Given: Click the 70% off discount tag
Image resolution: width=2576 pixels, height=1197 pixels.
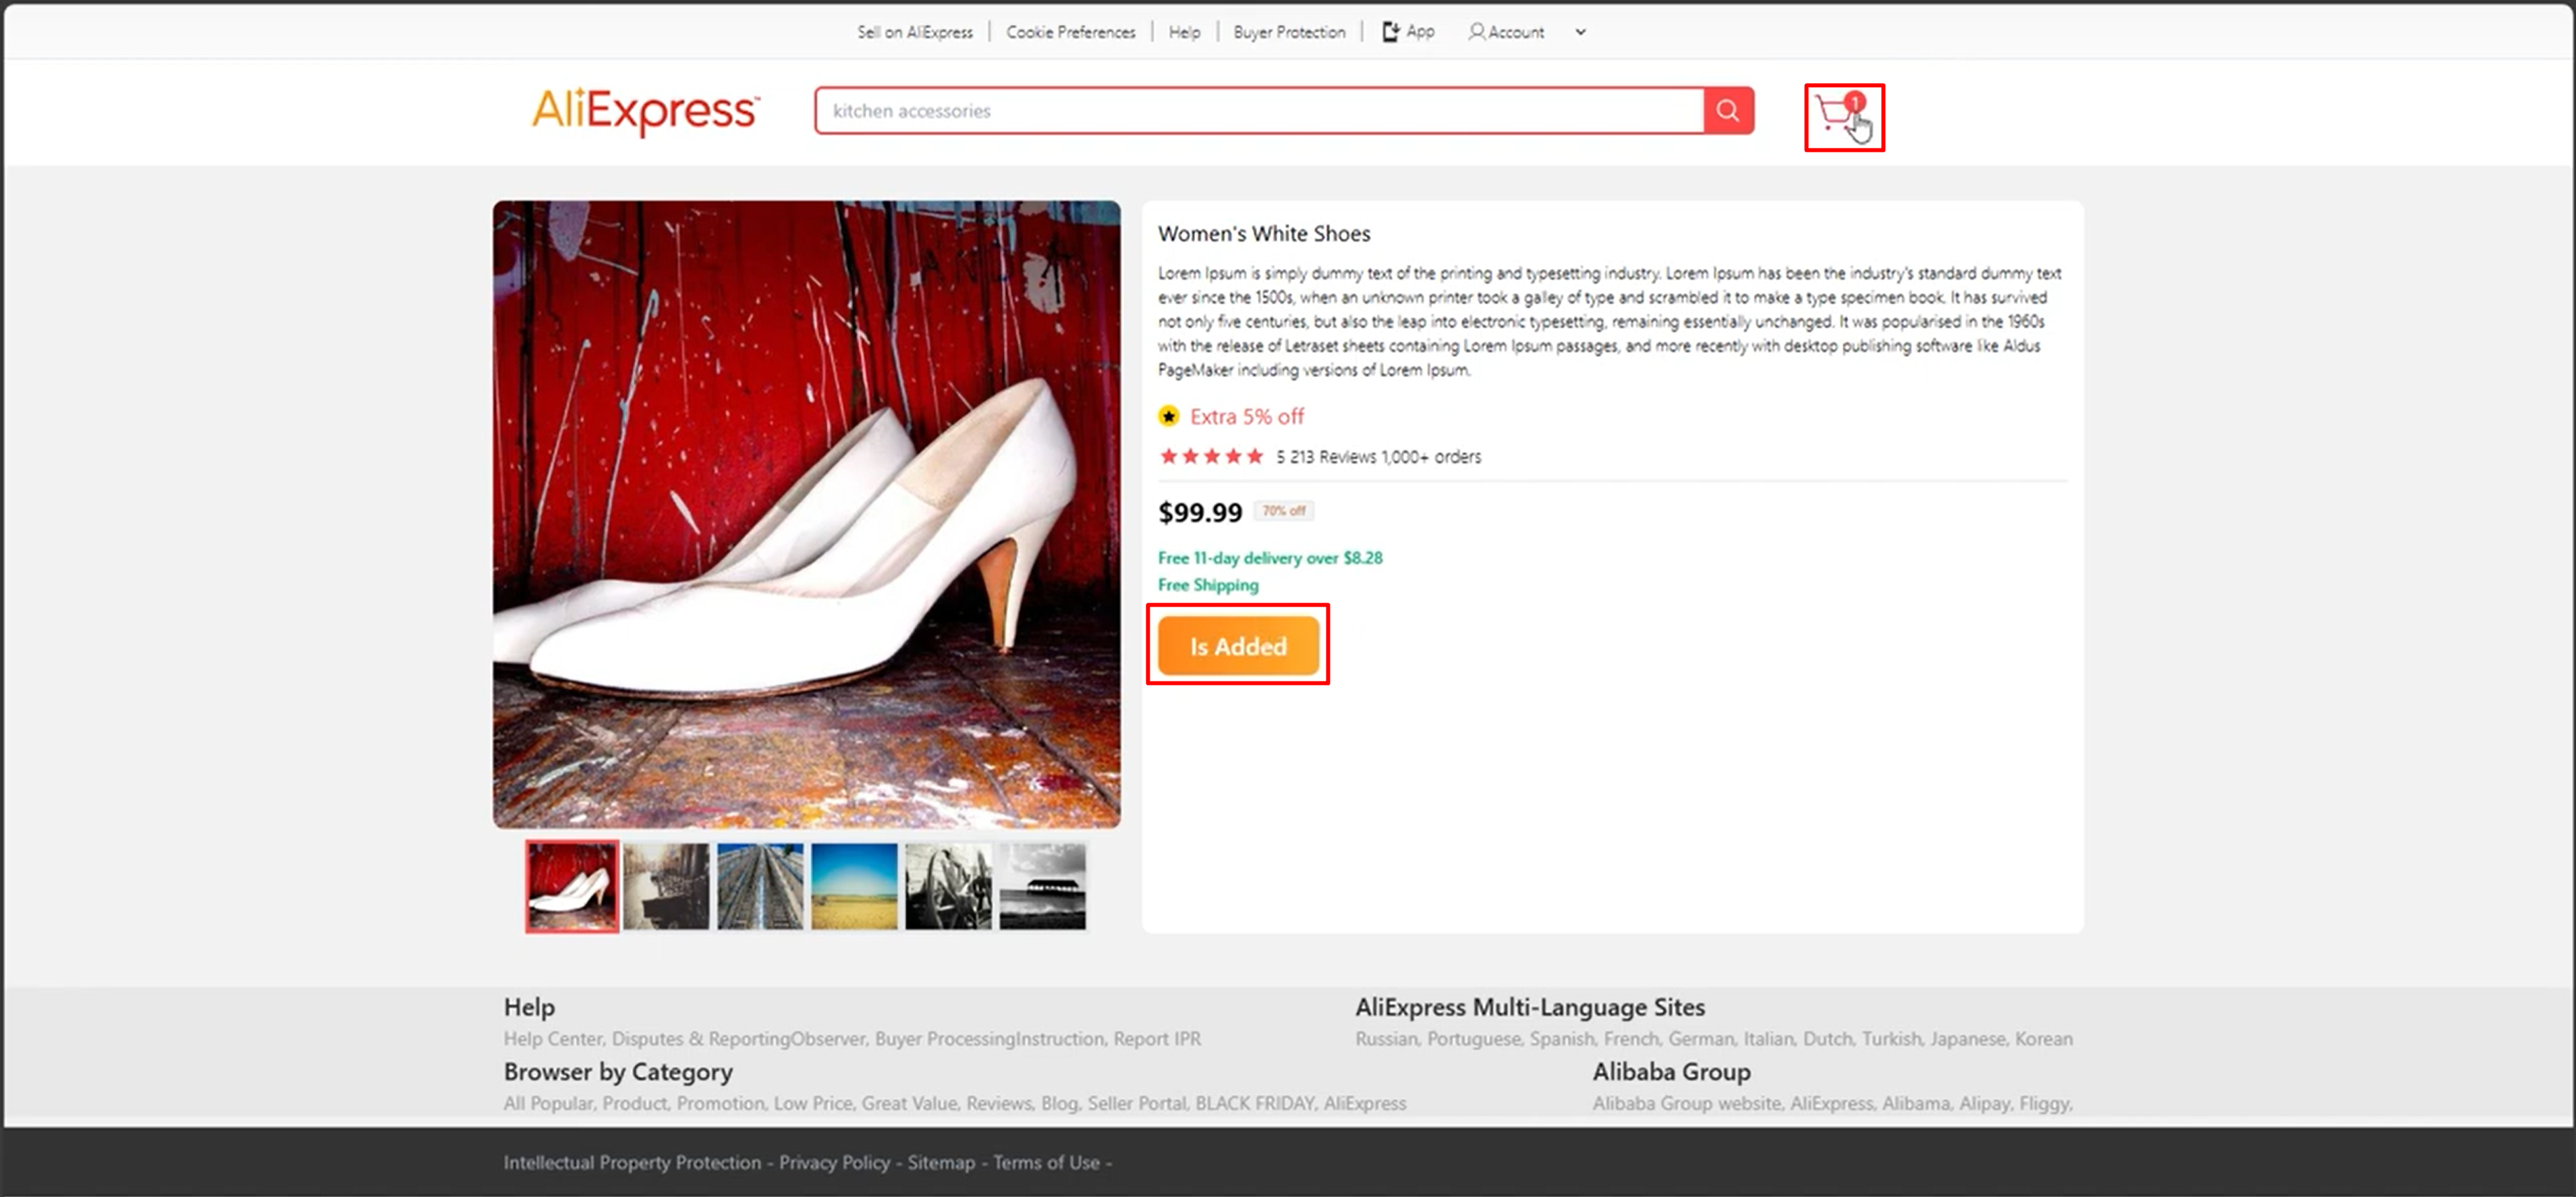Looking at the screenshot, I should [x=1284, y=511].
